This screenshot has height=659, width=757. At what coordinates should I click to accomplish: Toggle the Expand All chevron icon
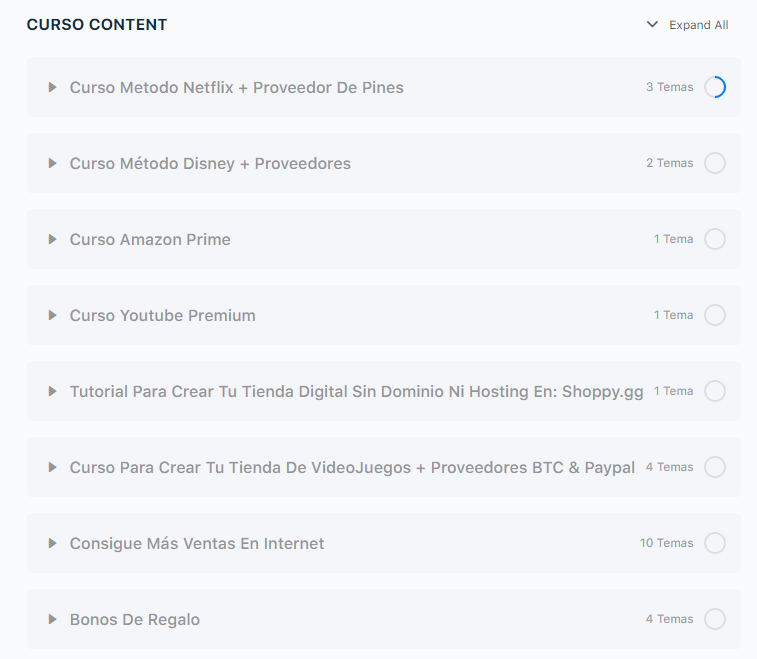652,25
